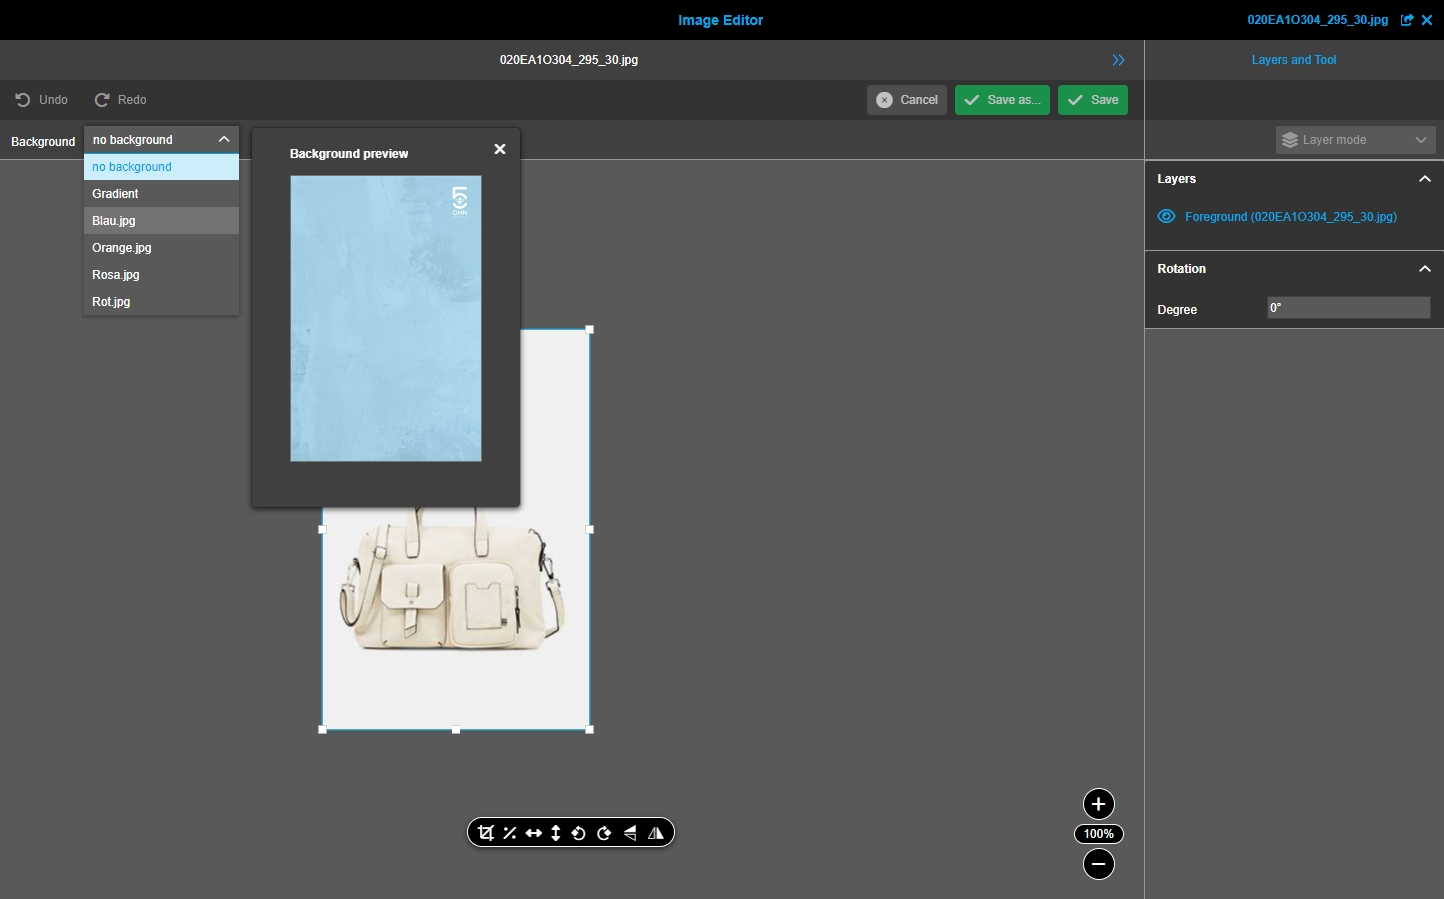Click the percent scale tool icon
This screenshot has height=899, width=1444.
510,833
